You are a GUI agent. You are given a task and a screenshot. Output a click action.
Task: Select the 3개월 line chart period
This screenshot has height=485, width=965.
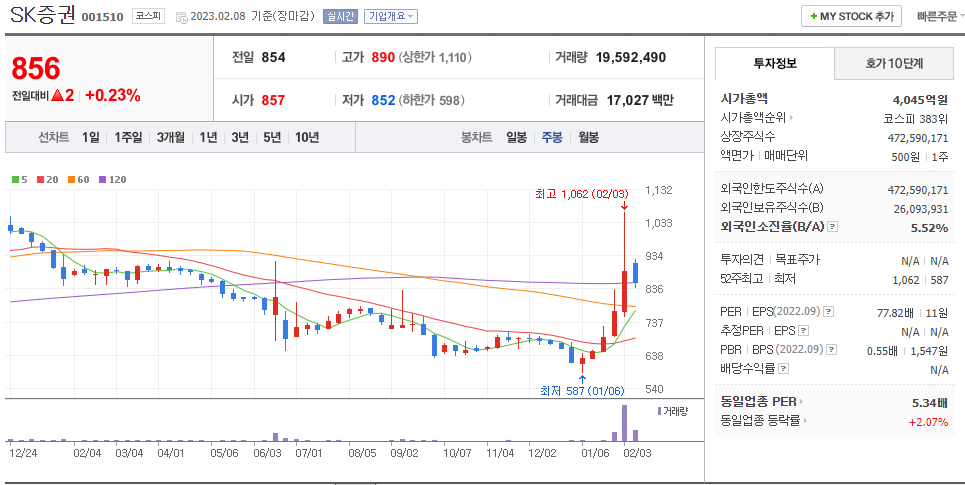point(170,137)
